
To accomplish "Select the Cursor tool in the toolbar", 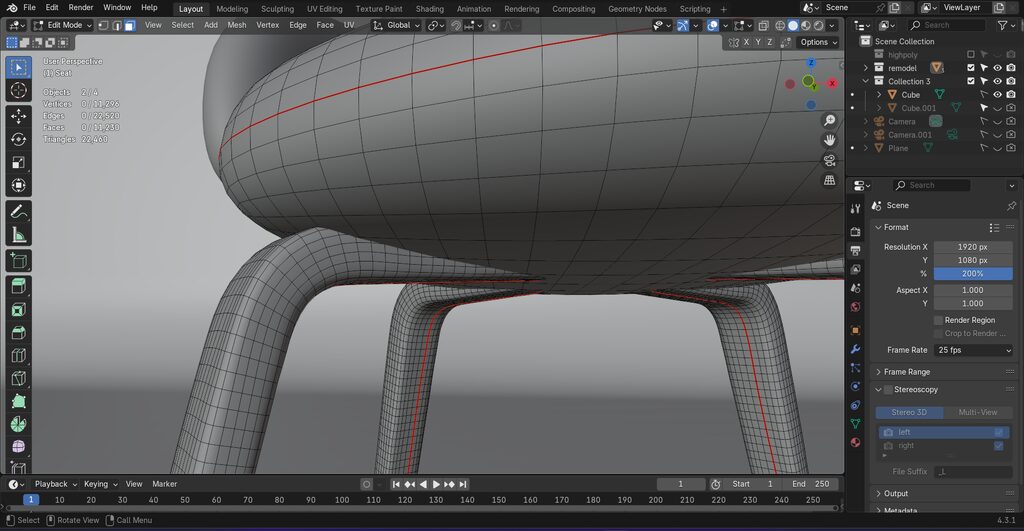I will pyautogui.click(x=19, y=91).
